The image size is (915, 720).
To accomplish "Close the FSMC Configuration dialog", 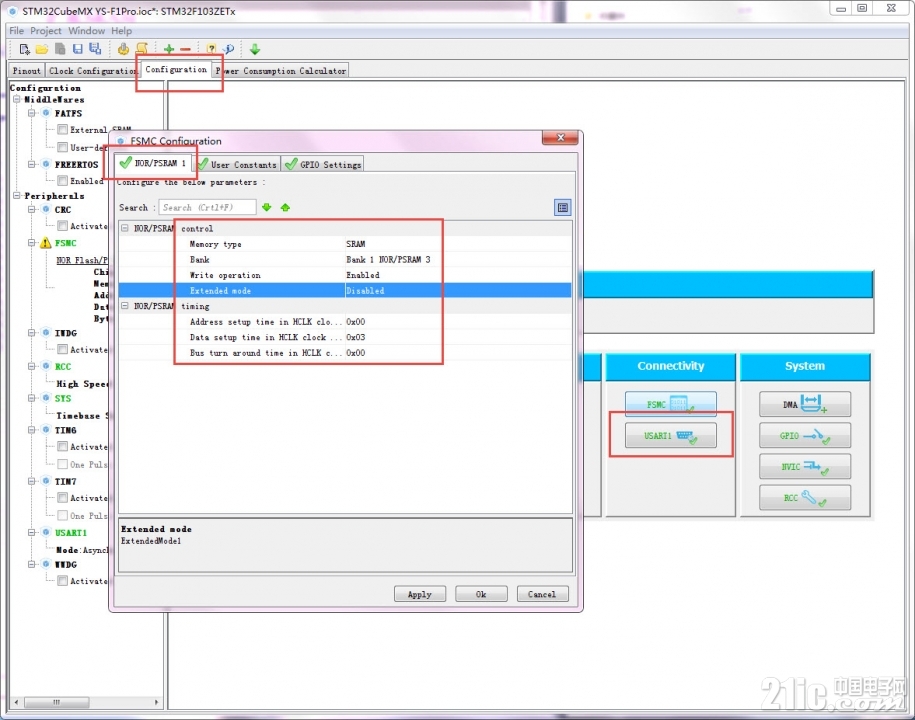I will click(560, 138).
